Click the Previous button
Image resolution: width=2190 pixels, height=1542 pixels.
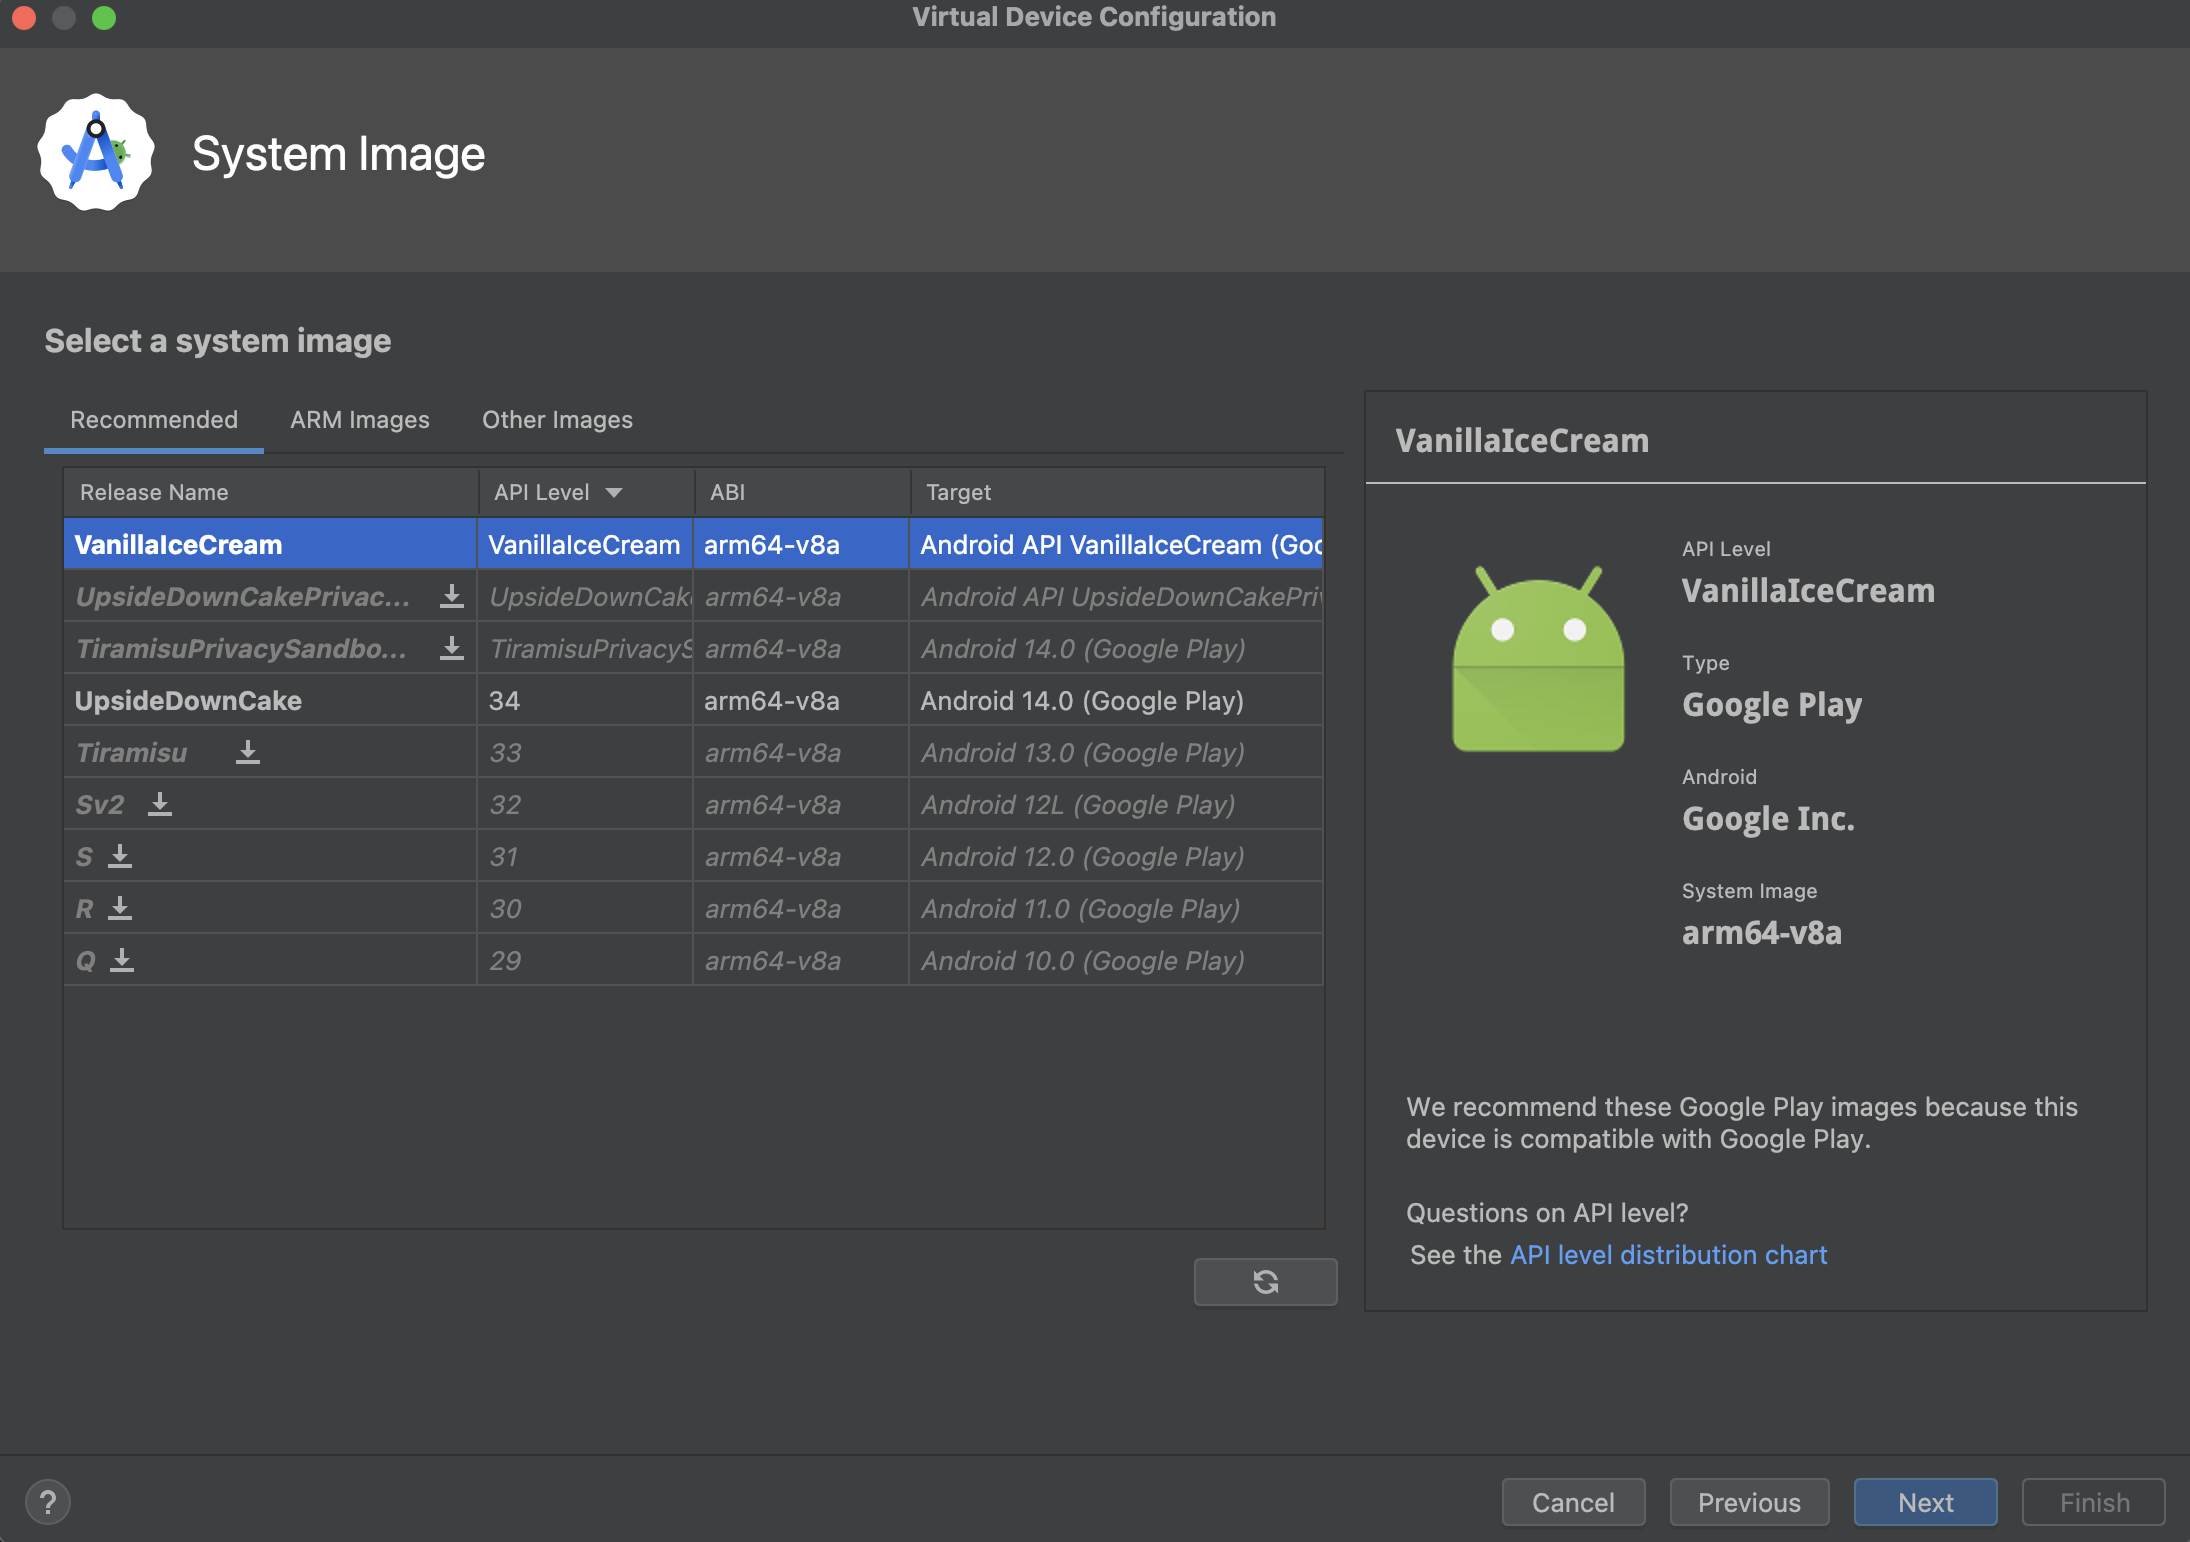click(x=1750, y=1500)
